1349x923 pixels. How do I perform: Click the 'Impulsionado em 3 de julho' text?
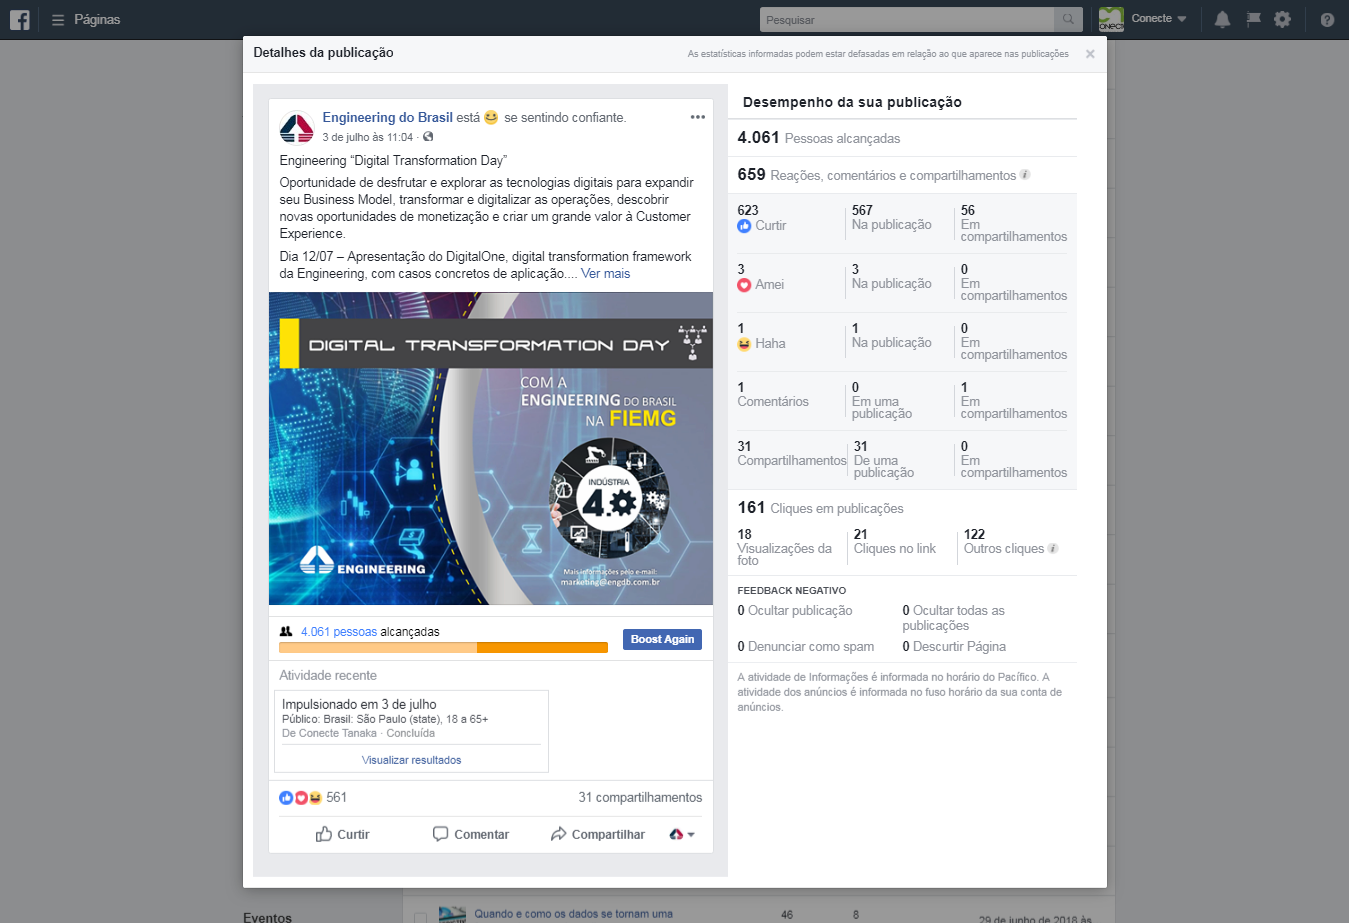[359, 704]
